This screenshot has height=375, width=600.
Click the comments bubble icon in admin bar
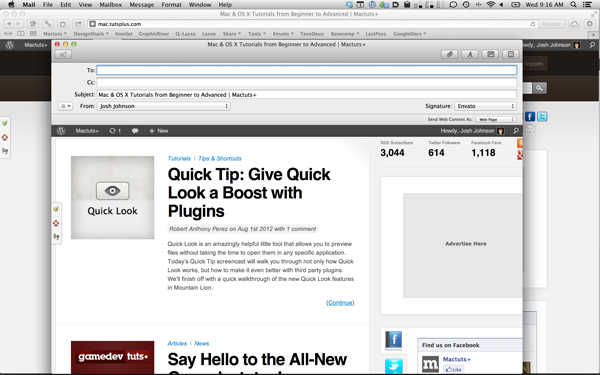pos(135,131)
